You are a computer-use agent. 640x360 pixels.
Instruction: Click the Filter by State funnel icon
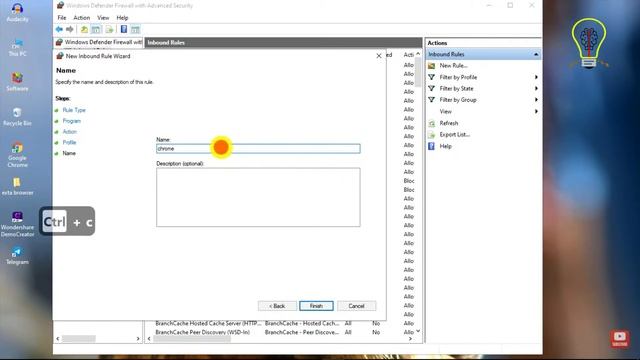click(431, 88)
